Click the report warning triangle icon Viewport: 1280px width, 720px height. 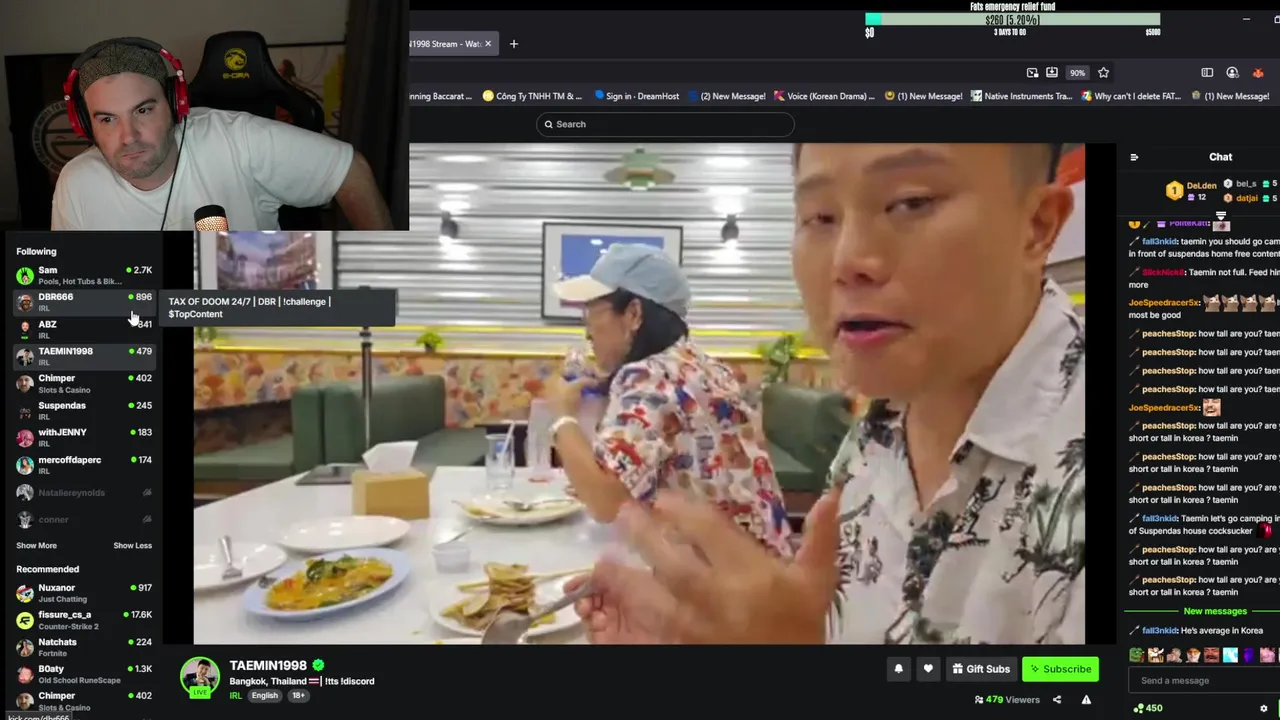1086,699
